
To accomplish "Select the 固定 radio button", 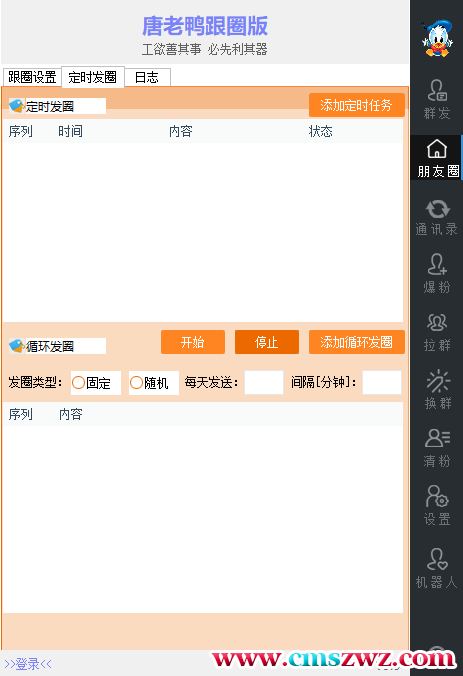I will [x=78, y=382].
